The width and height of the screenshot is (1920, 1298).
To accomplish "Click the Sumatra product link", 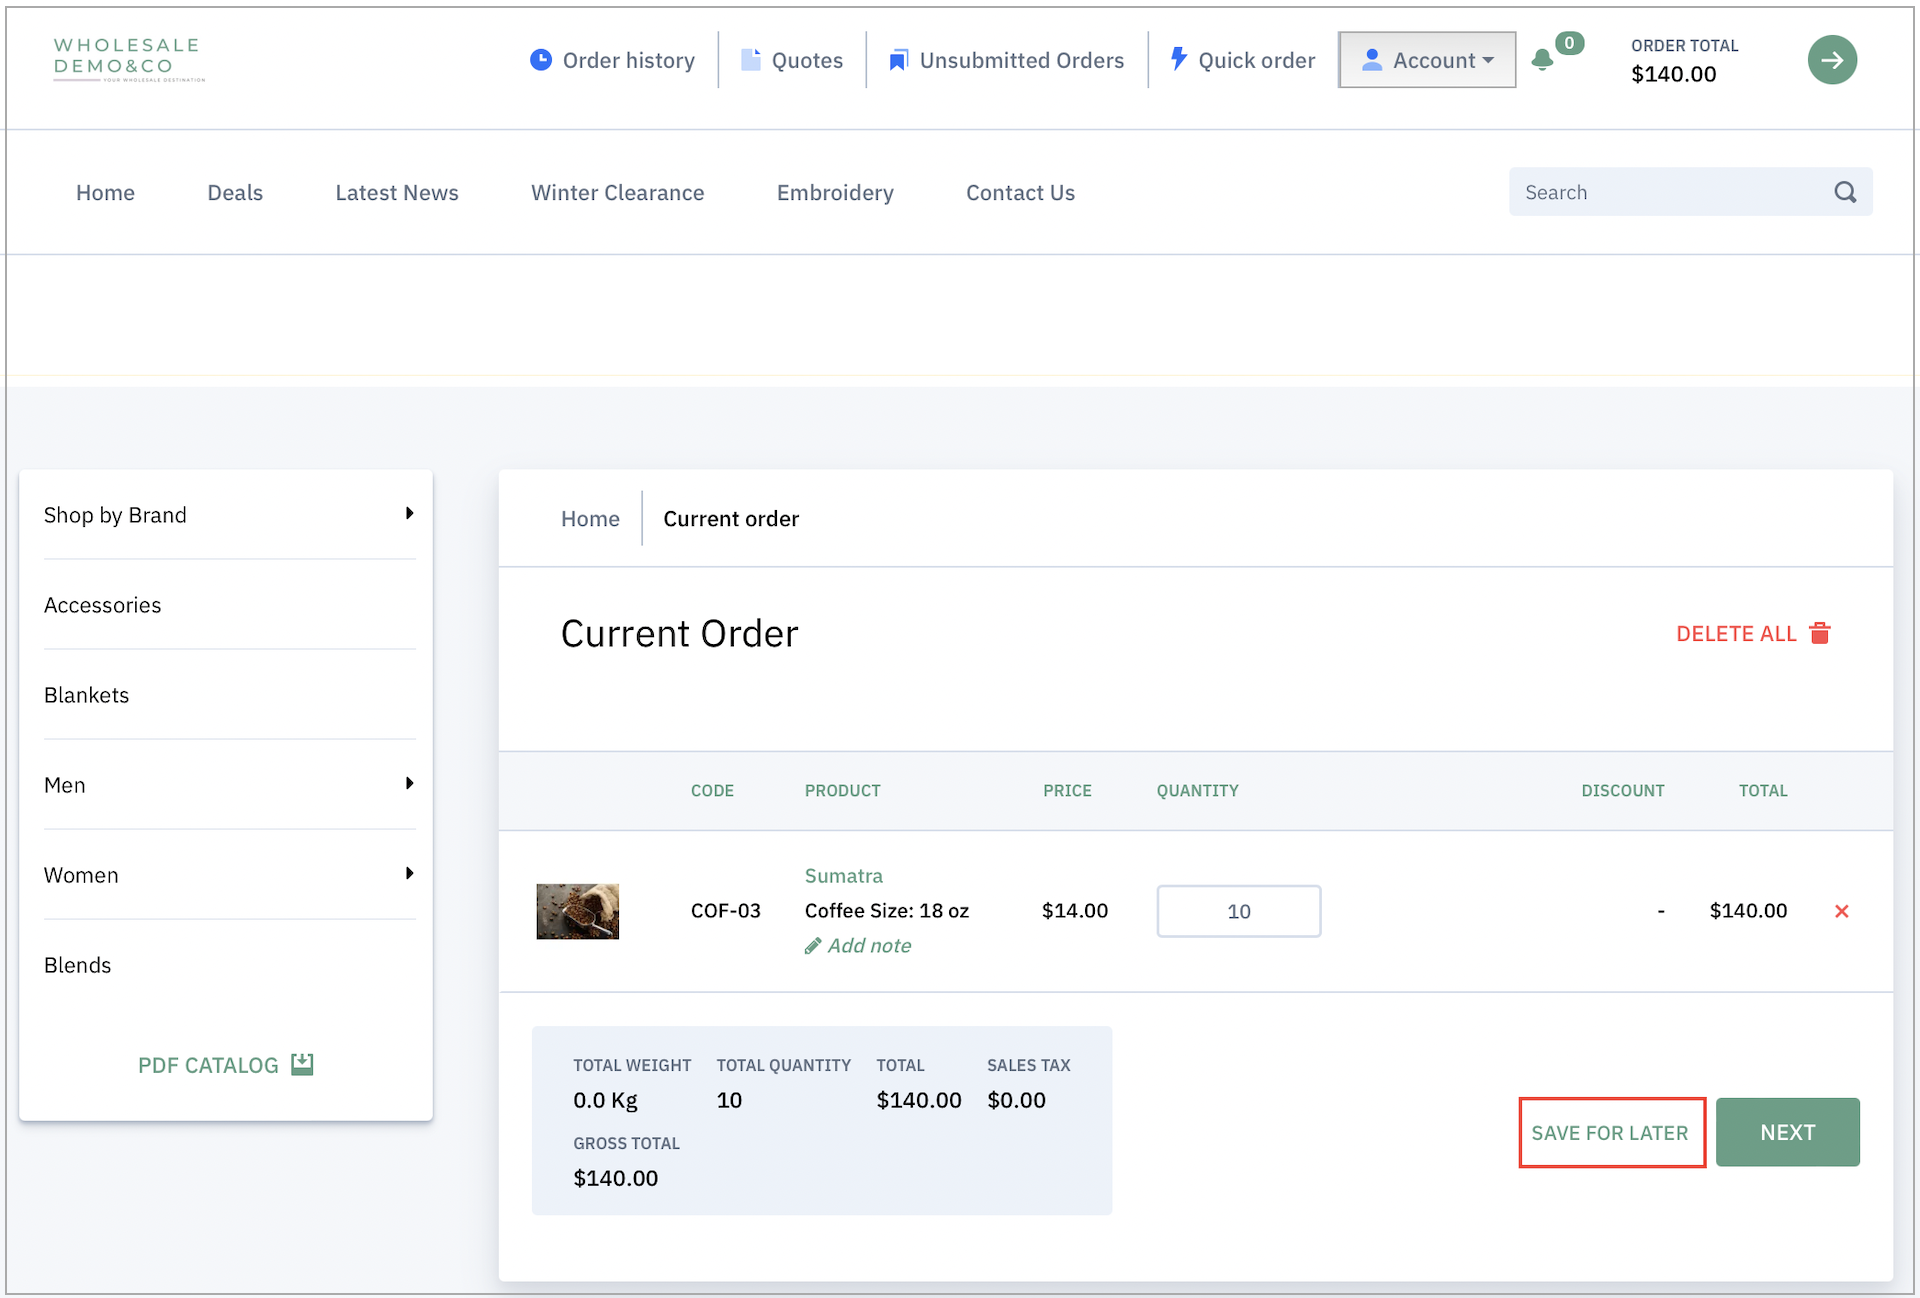I will 843,876.
